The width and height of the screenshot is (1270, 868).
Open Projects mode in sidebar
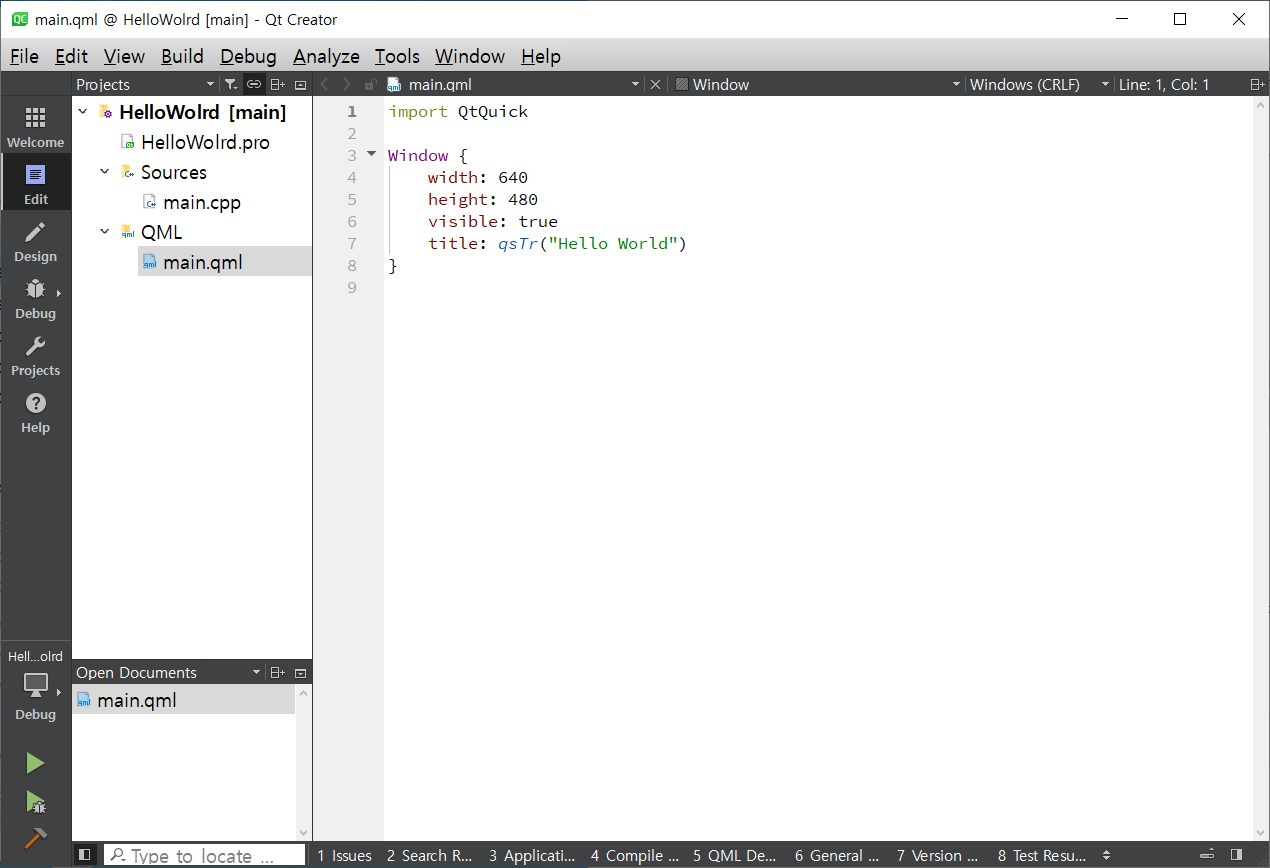pyautogui.click(x=36, y=355)
